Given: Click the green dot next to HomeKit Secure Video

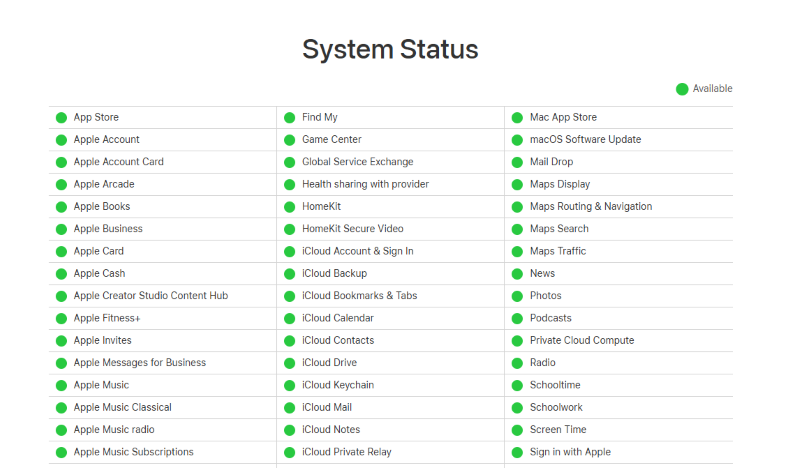Looking at the screenshot, I should [x=289, y=229].
